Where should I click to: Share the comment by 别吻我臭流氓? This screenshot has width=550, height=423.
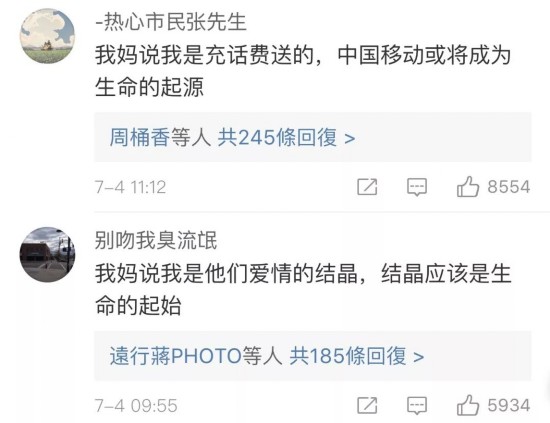367,405
